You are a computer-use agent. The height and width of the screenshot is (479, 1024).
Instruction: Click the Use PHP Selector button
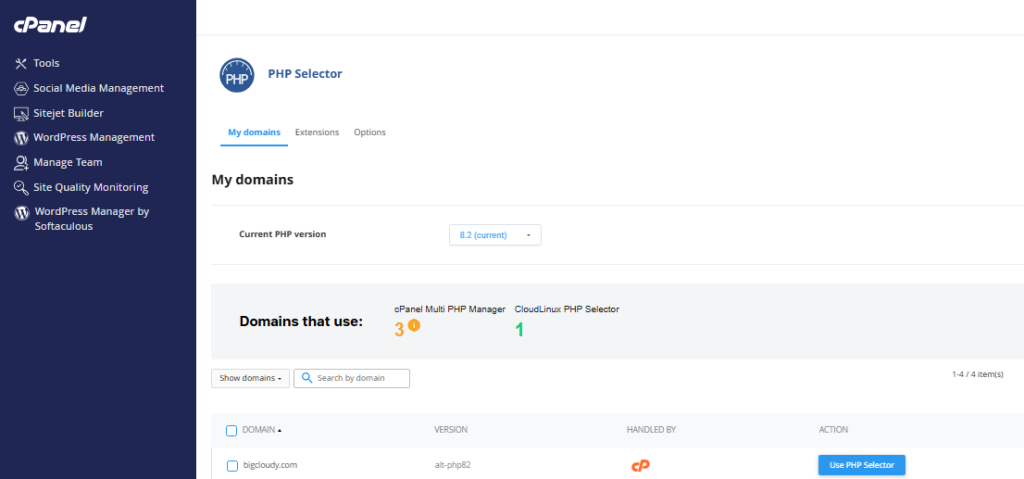(x=861, y=465)
